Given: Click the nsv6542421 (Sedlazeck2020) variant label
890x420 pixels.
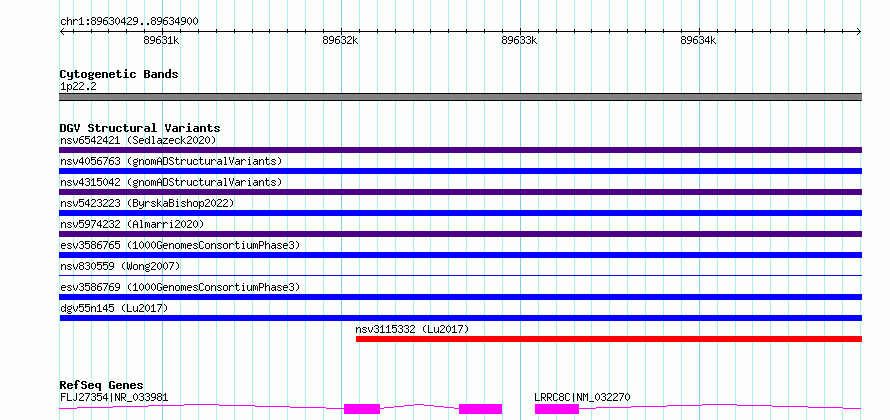Looking at the screenshot, I should [138, 140].
